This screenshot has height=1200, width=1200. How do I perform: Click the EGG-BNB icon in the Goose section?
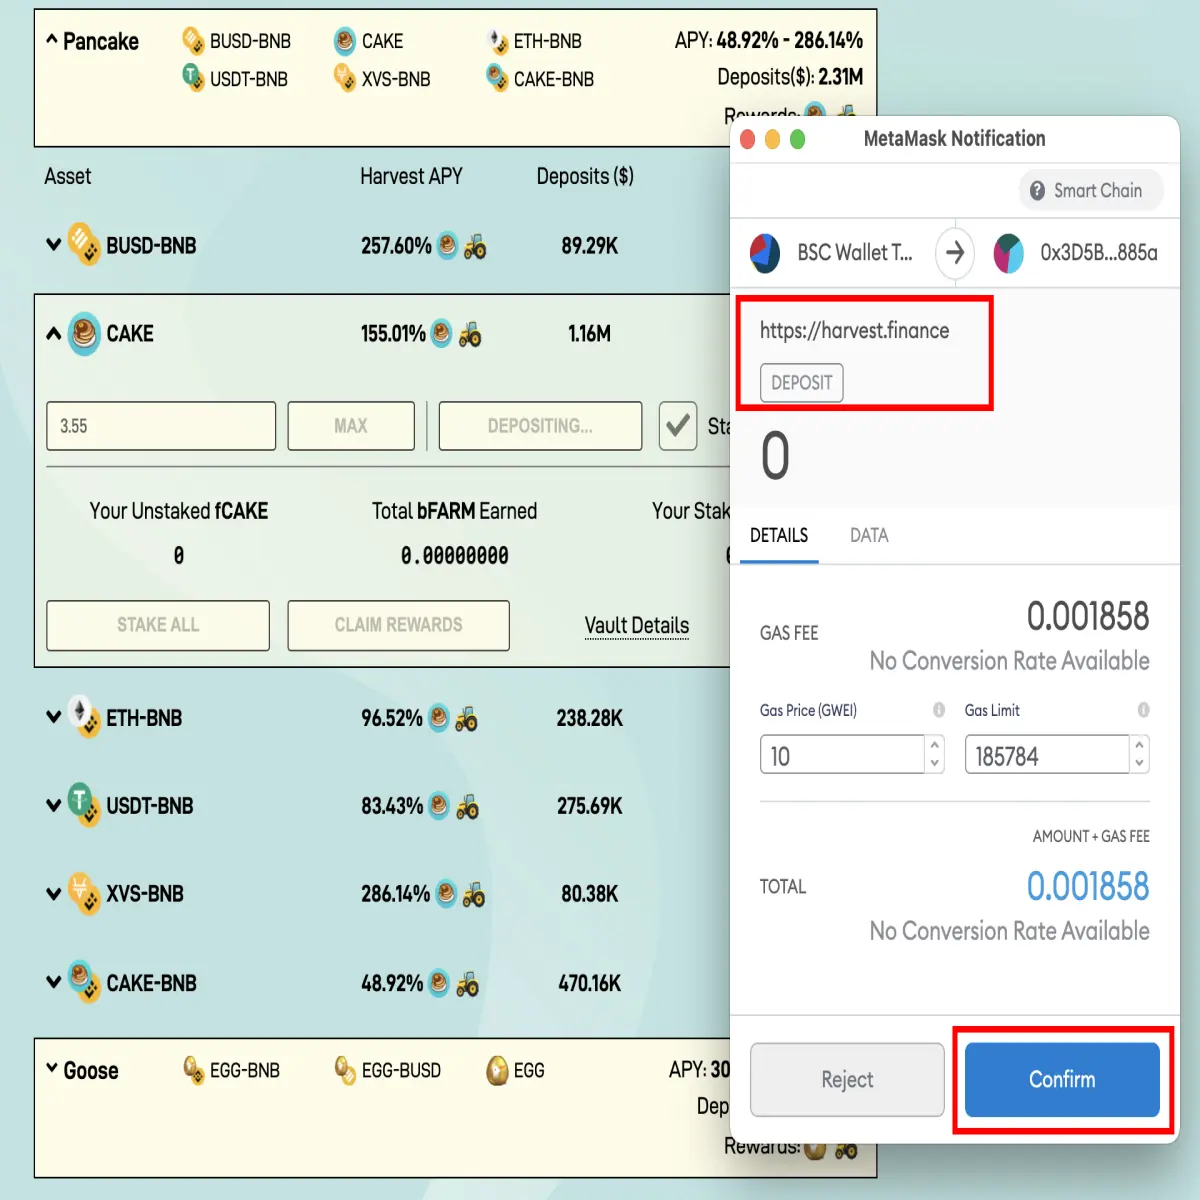pyautogui.click(x=194, y=1071)
